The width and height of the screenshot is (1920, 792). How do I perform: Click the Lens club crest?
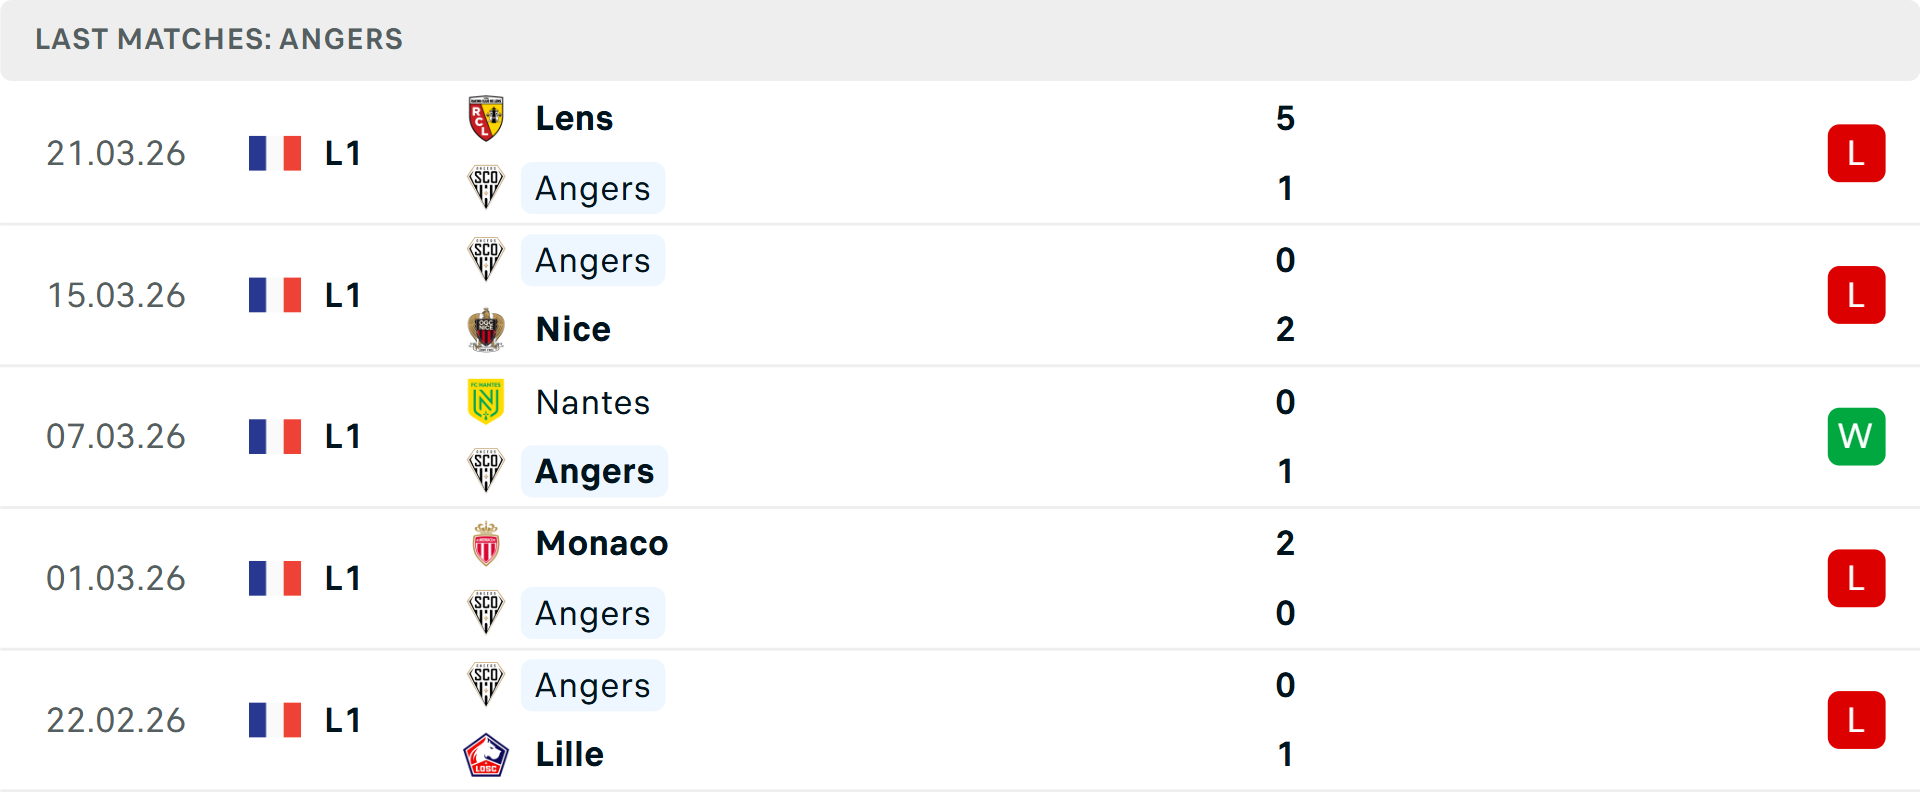coord(486,118)
